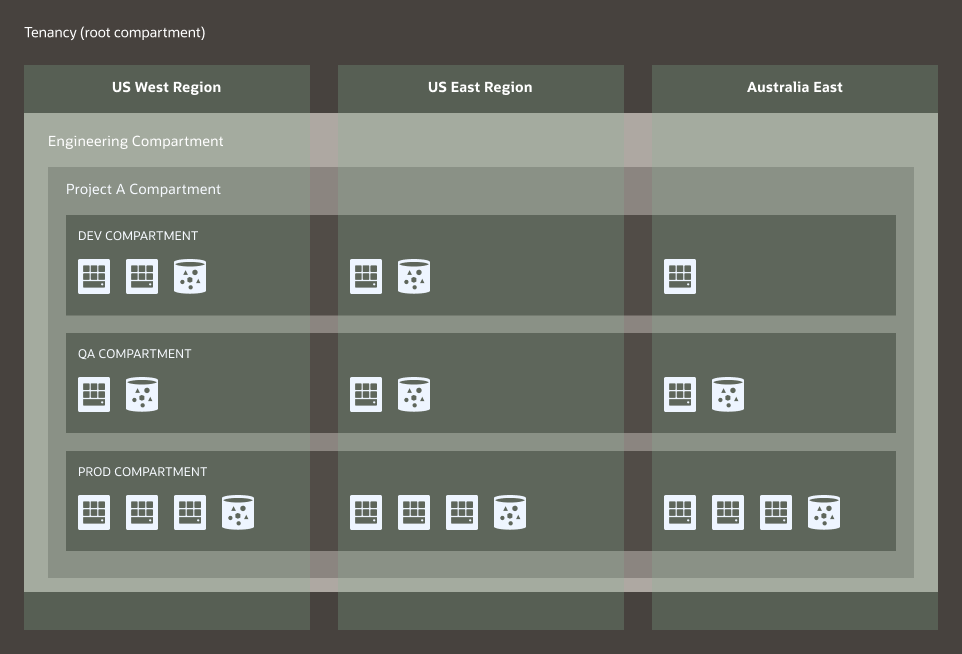Click the Tenancy (root compartment) title
The image size is (962, 654).
click(x=115, y=33)
